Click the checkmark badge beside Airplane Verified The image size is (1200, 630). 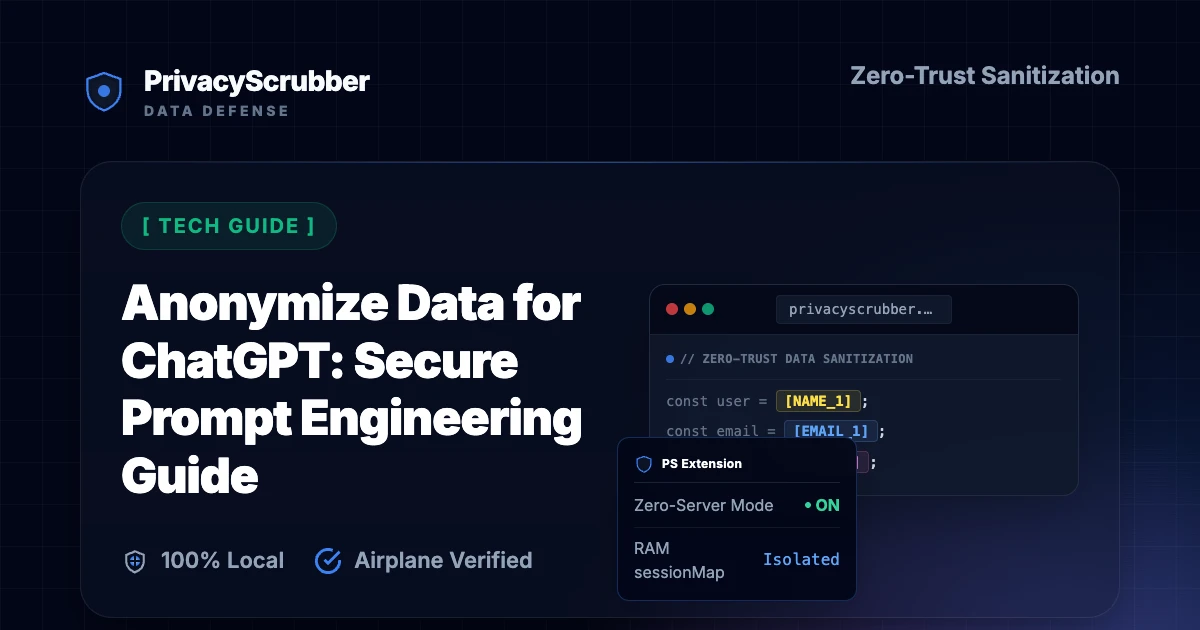coord(328,561)
